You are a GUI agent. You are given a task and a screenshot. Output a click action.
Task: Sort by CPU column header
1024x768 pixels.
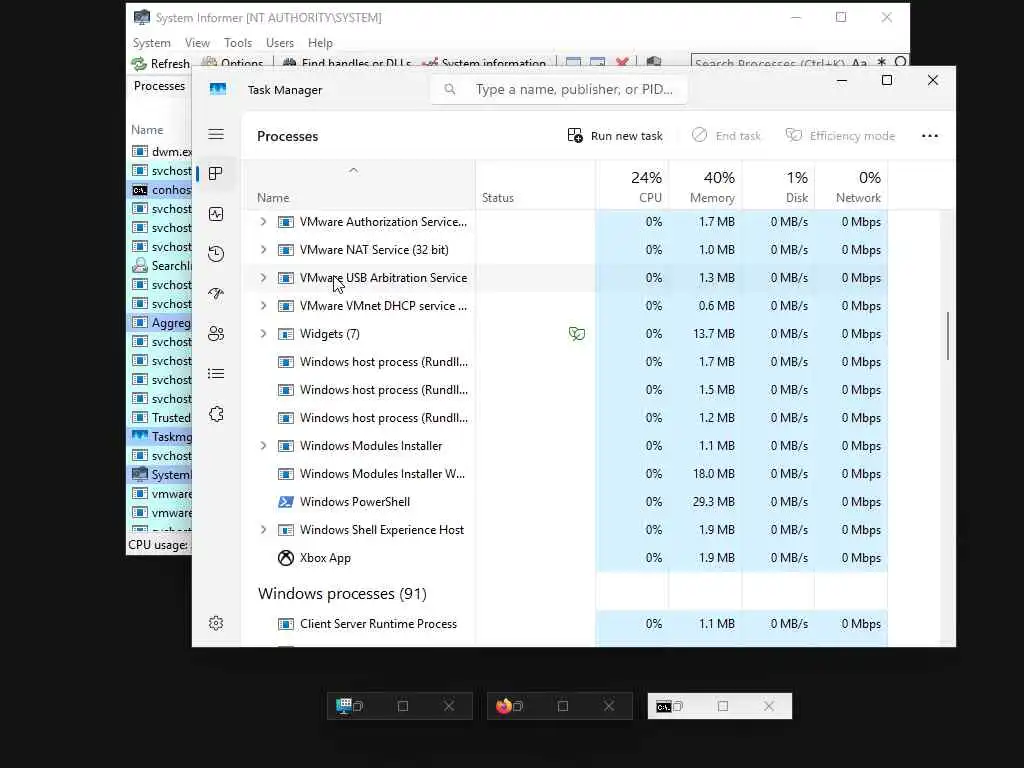point(632,186)
